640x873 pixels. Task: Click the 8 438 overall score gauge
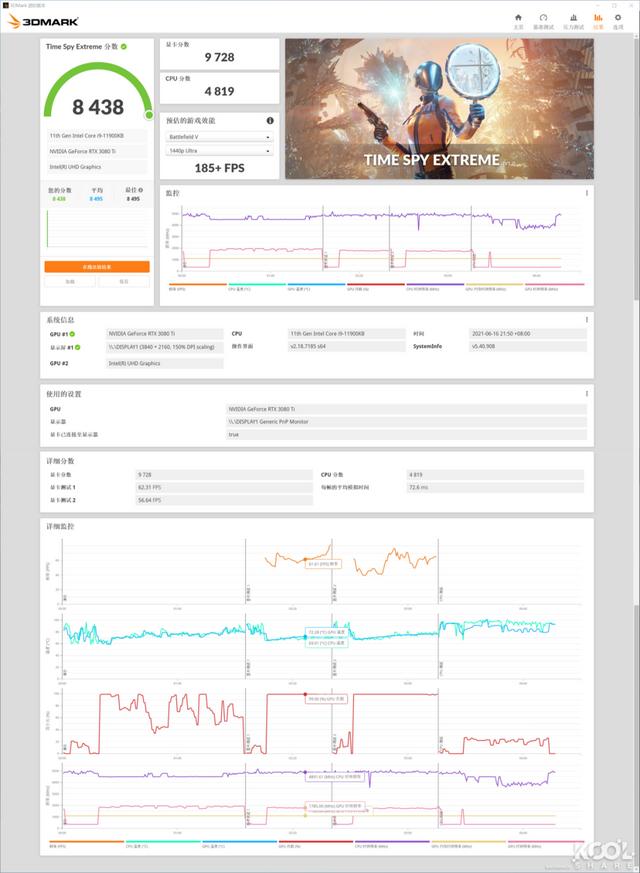coord(98,92)
